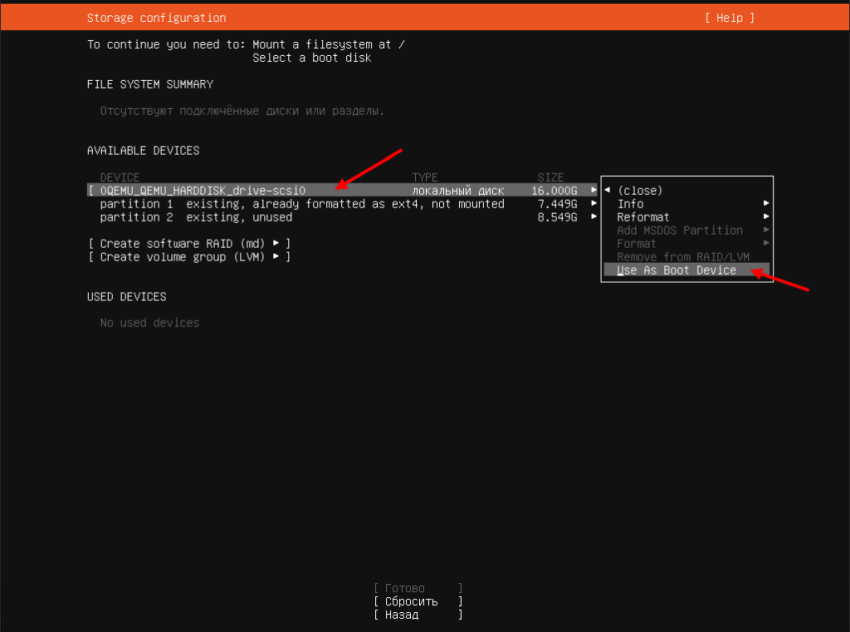Click the 'No used devices' text

(150, 323)
